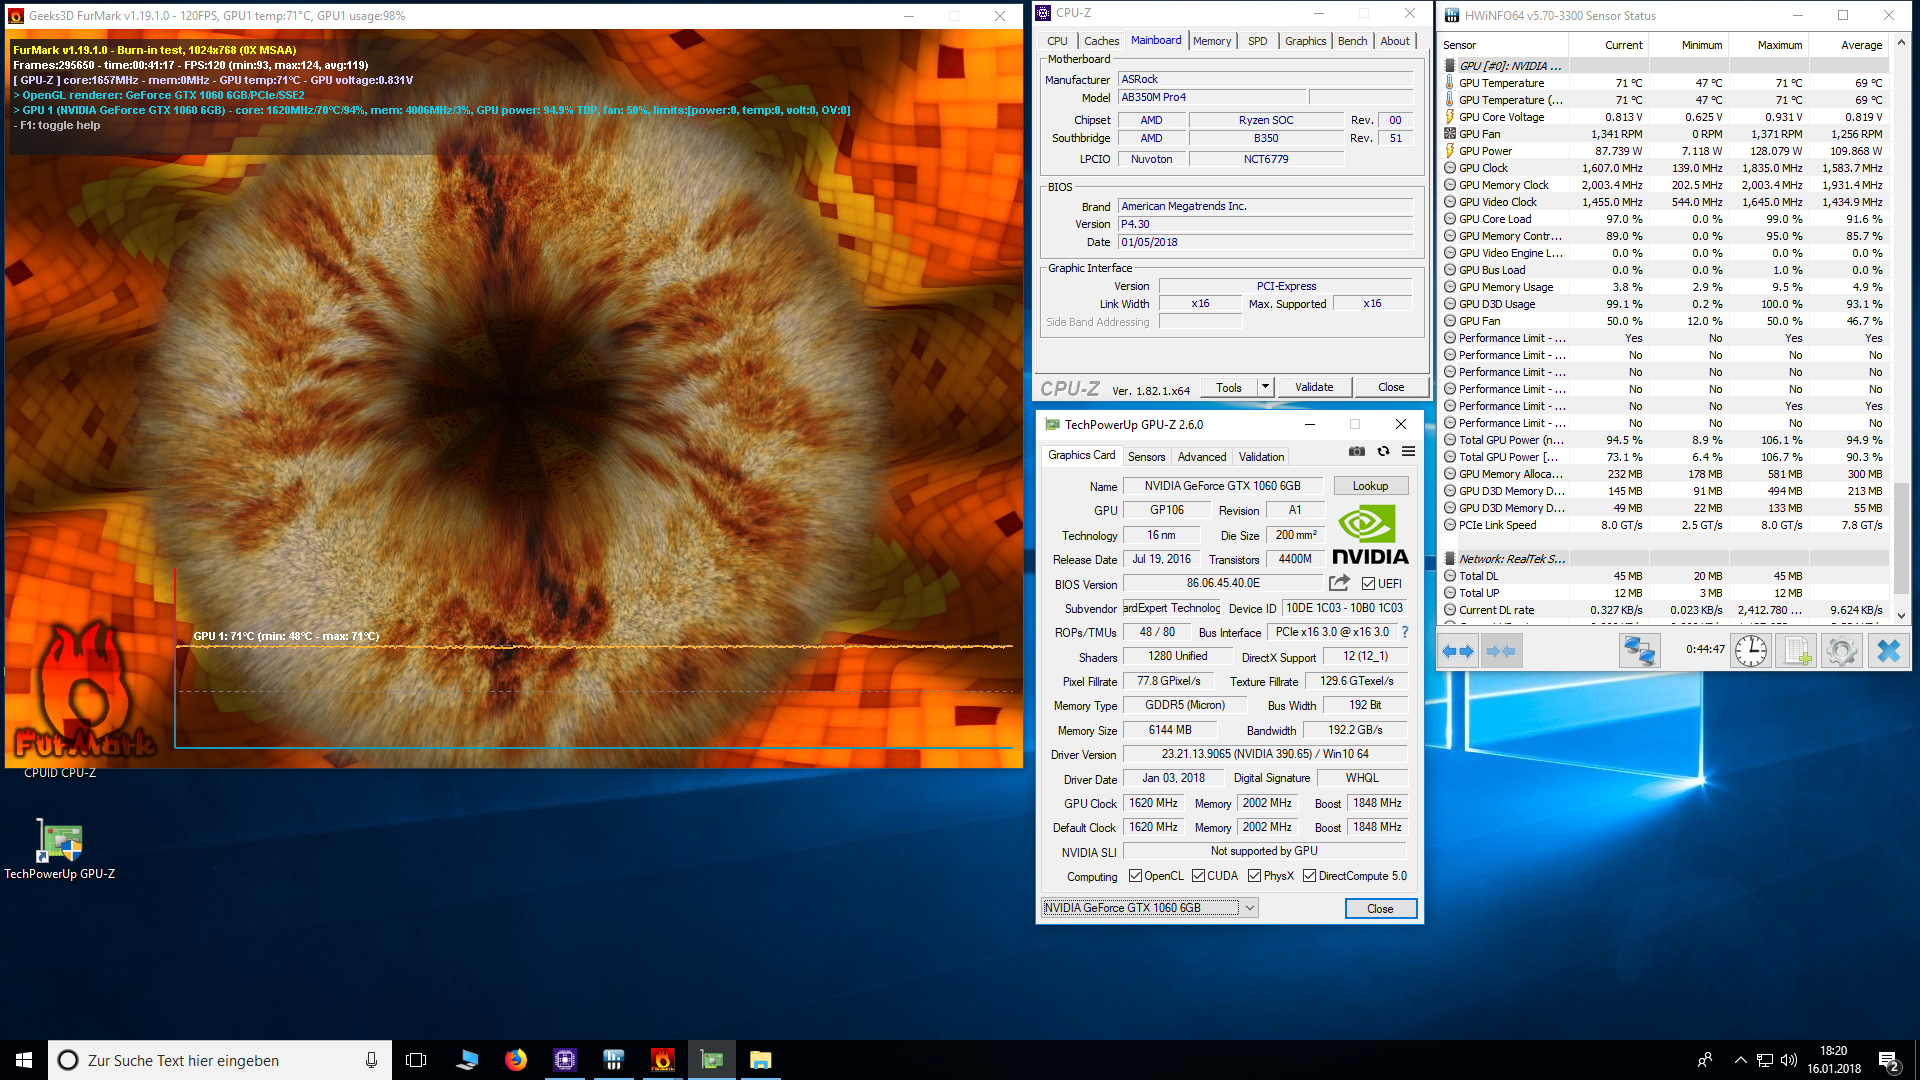Toggle the UEFI checkbox

point(1368,584)
